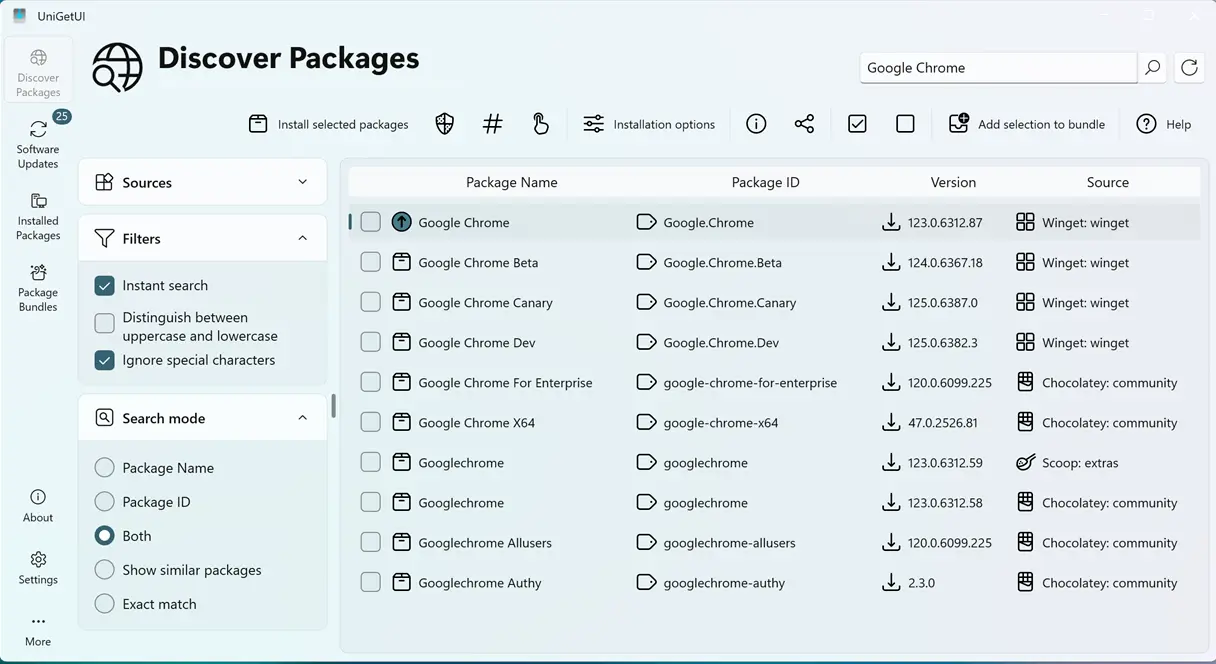Tick the checkbox for Google Chrome Beta
Viewport: 1216px width, 664px height.
[x=371, y=263]
